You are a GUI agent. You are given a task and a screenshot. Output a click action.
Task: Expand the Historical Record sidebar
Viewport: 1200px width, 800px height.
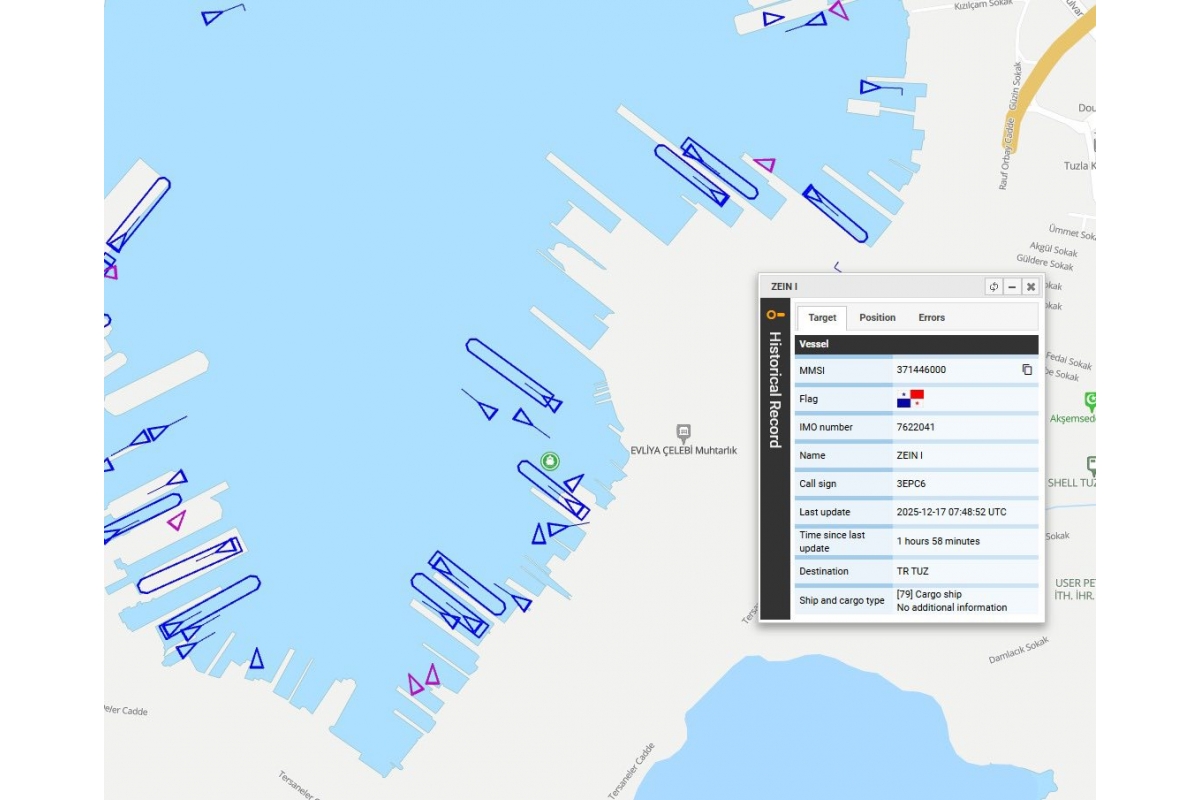775,390
